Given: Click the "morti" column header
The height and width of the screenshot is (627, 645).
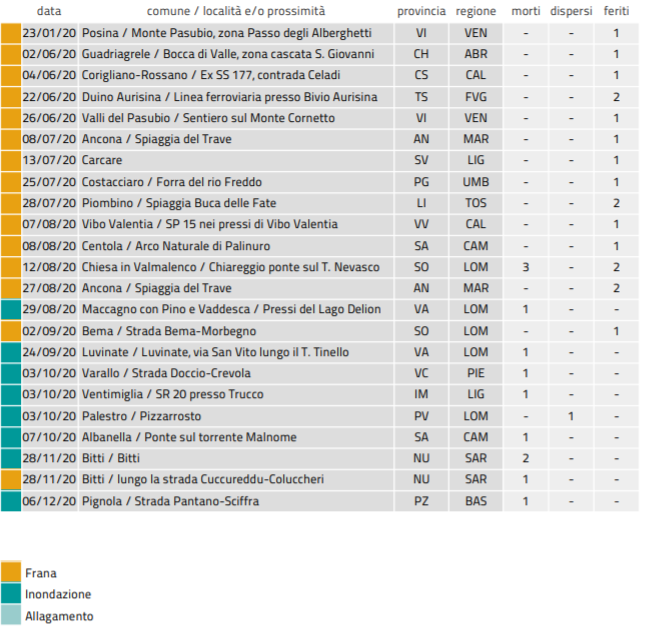Looking at the screenshot, I should pos(525,11).
